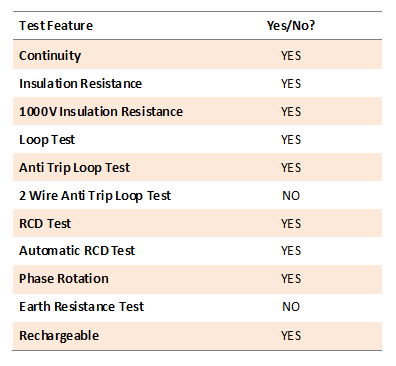
Task: Select the 1000V Insulation Resistance label
Action: point(101,111)
